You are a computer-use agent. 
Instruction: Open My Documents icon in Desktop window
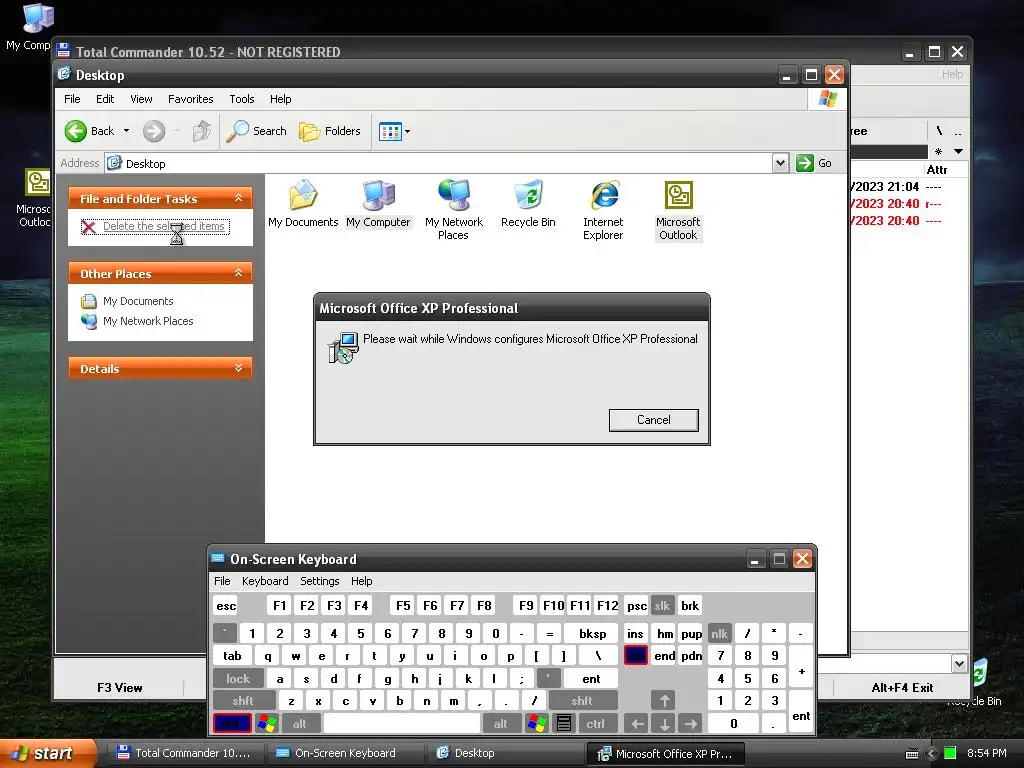(303, 204)
